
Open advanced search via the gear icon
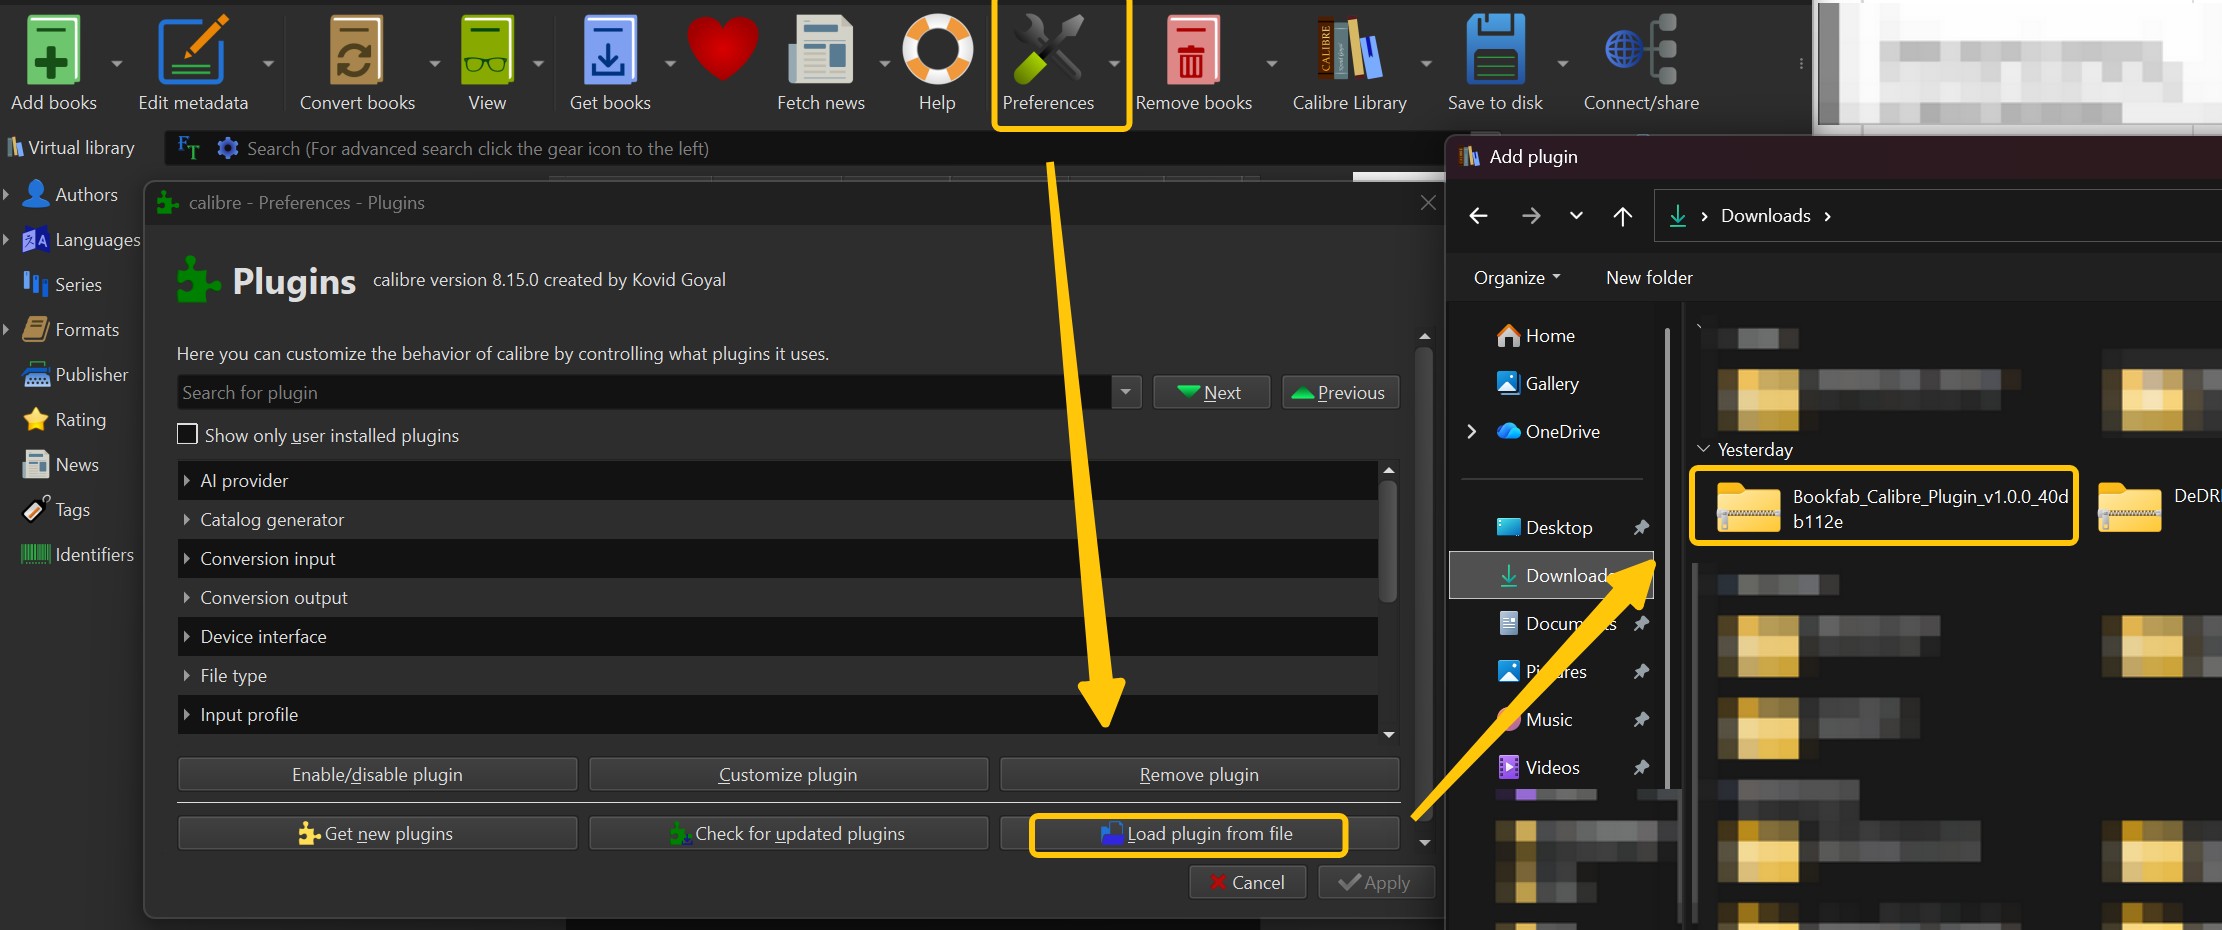pos(228,148)
